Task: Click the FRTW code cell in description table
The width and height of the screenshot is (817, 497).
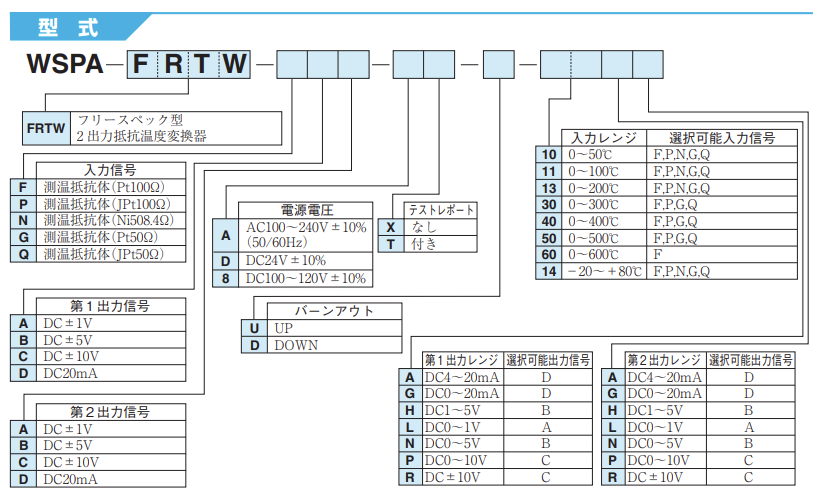Action: [x=45, y=129]
